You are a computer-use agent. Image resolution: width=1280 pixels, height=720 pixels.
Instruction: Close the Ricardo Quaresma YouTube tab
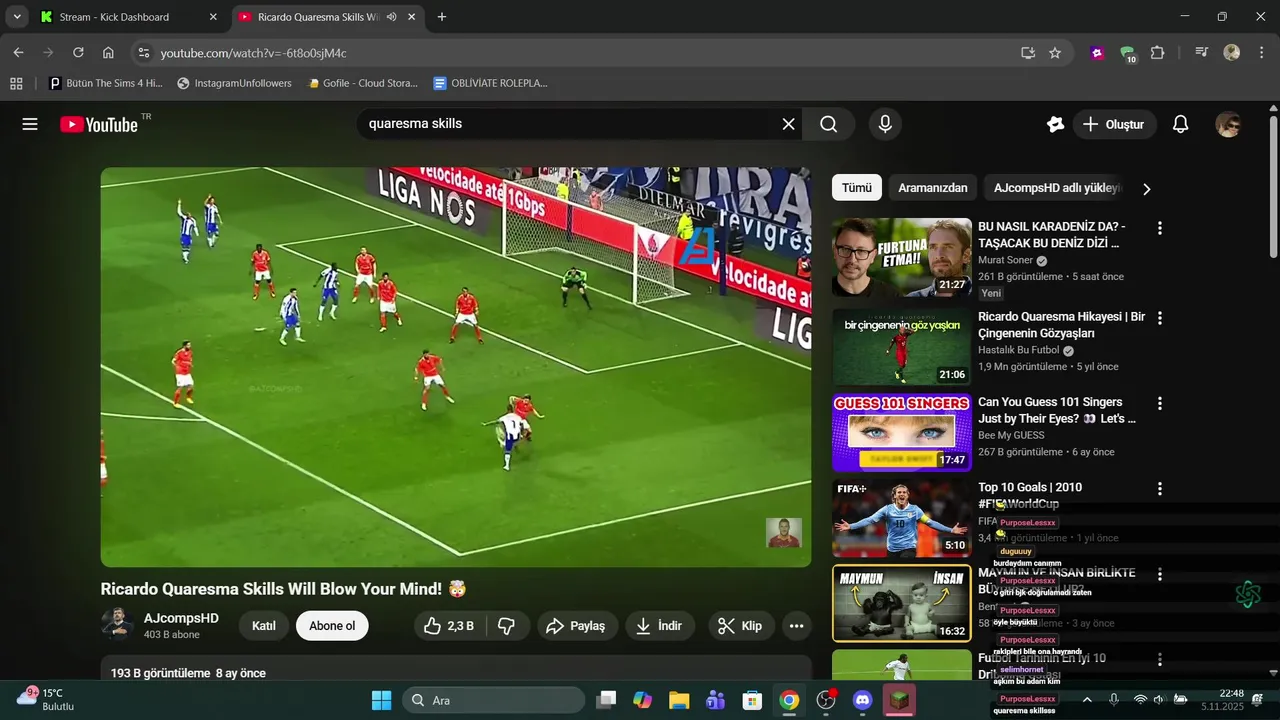412,17
